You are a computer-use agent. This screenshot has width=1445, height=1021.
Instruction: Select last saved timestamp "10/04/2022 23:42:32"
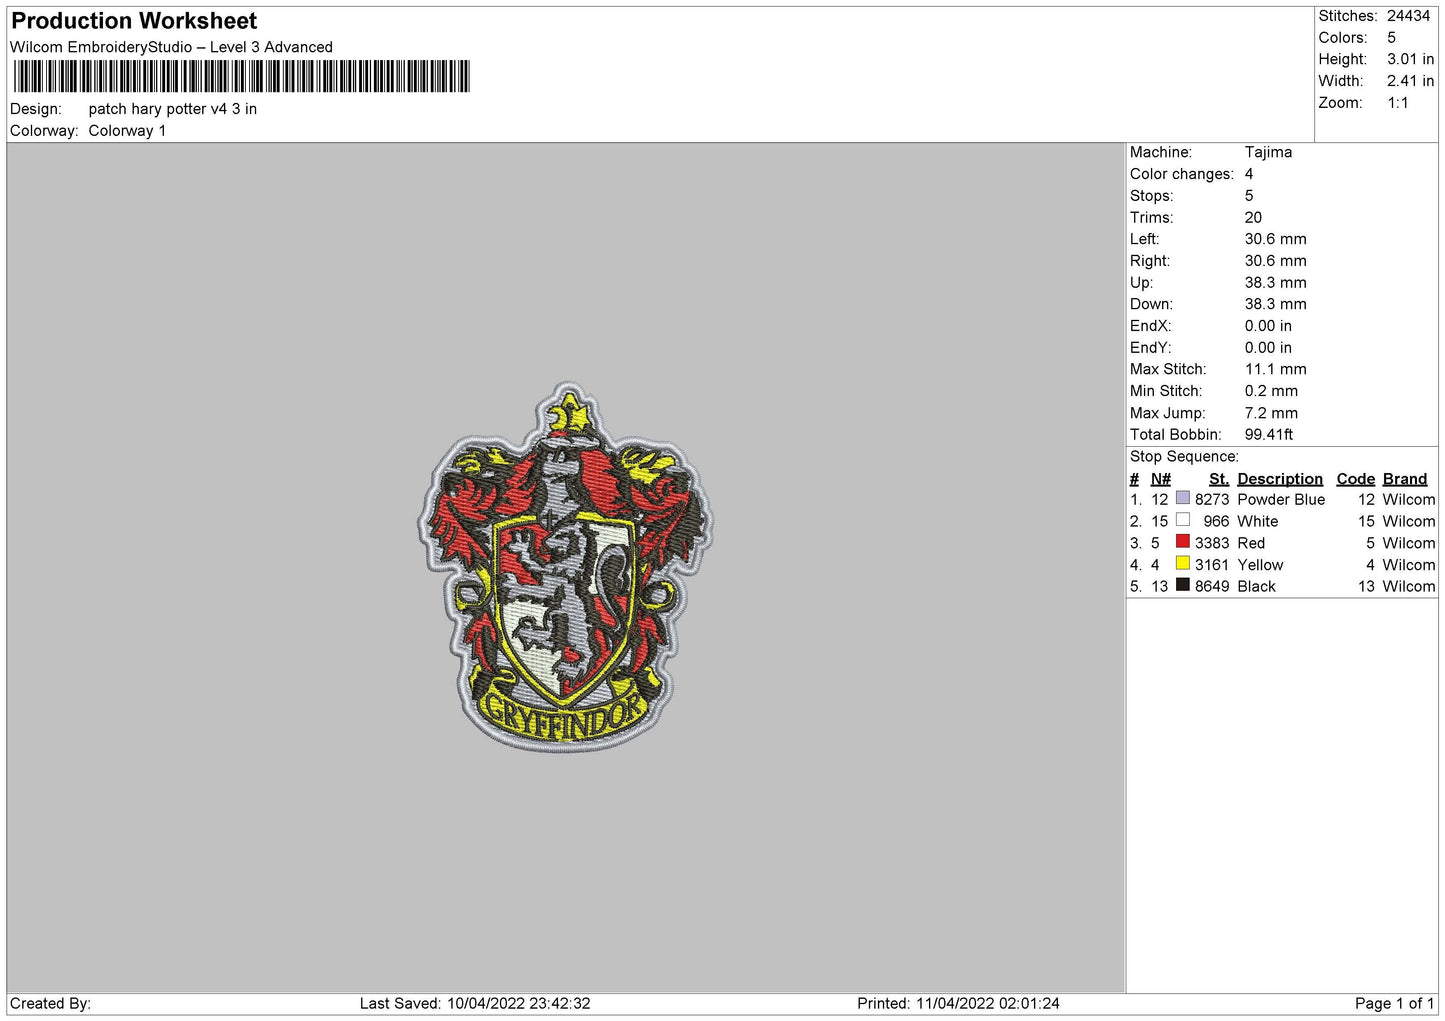click(x=519, y=1004)
